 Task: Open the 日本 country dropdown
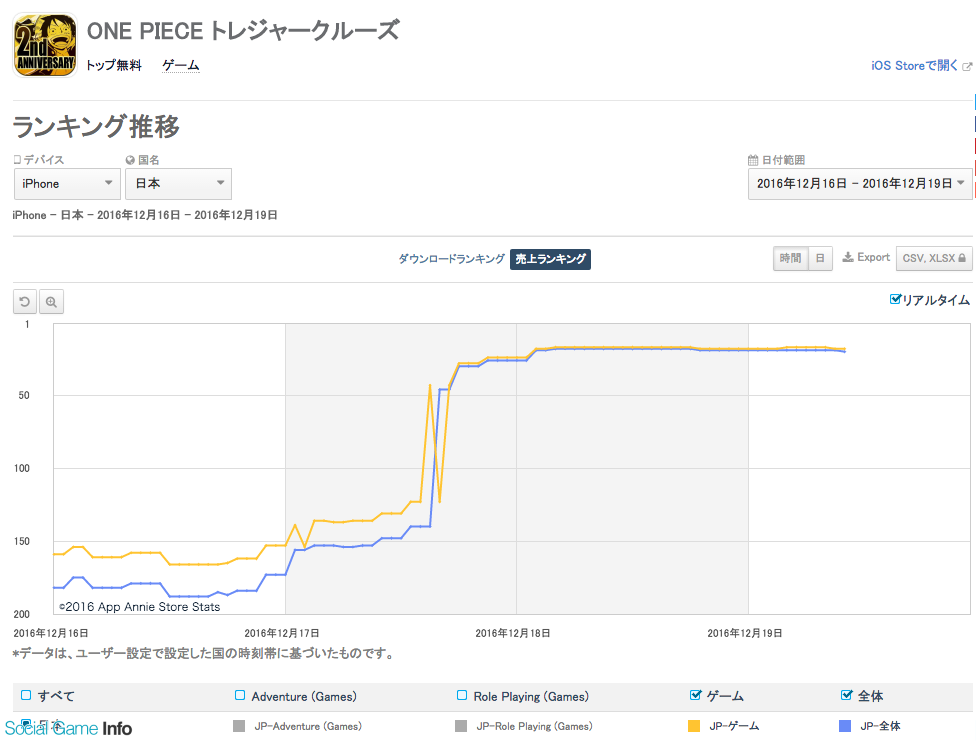point(179,184)
